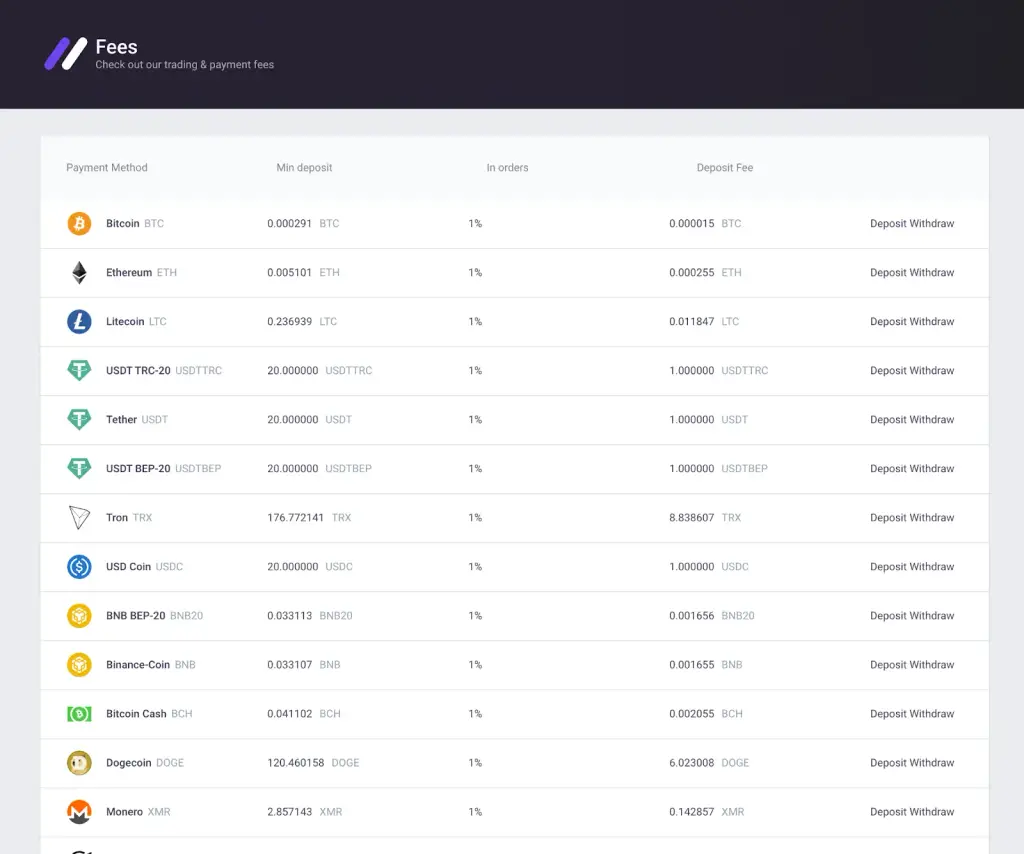Open Withdraw for USDT TRC-20 row
1024x854 pixels.
click(931, 370)
